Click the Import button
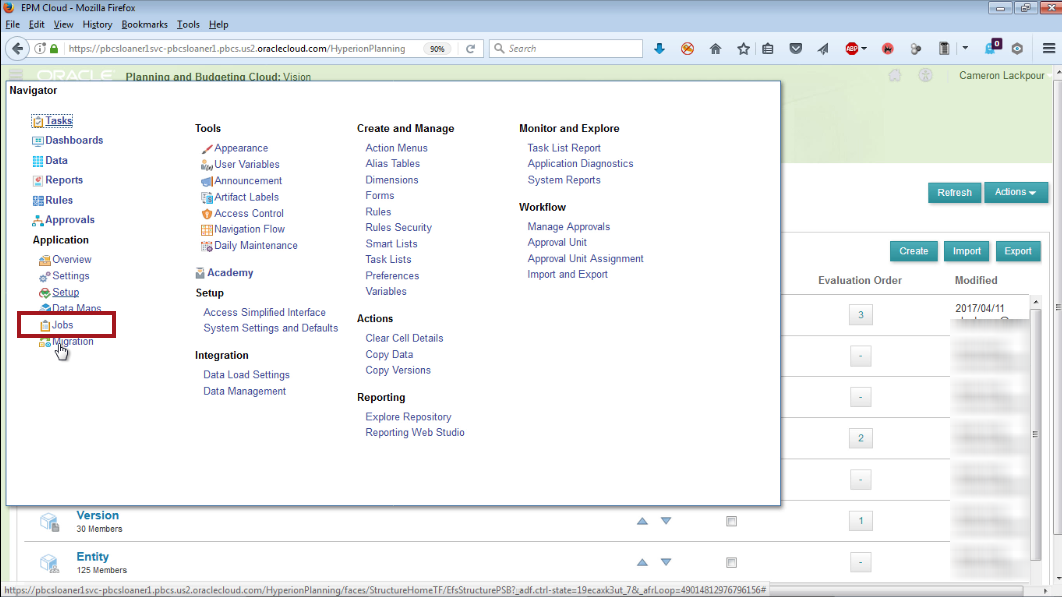Viewport: 1062px width, 597px height. click(967, 251)
